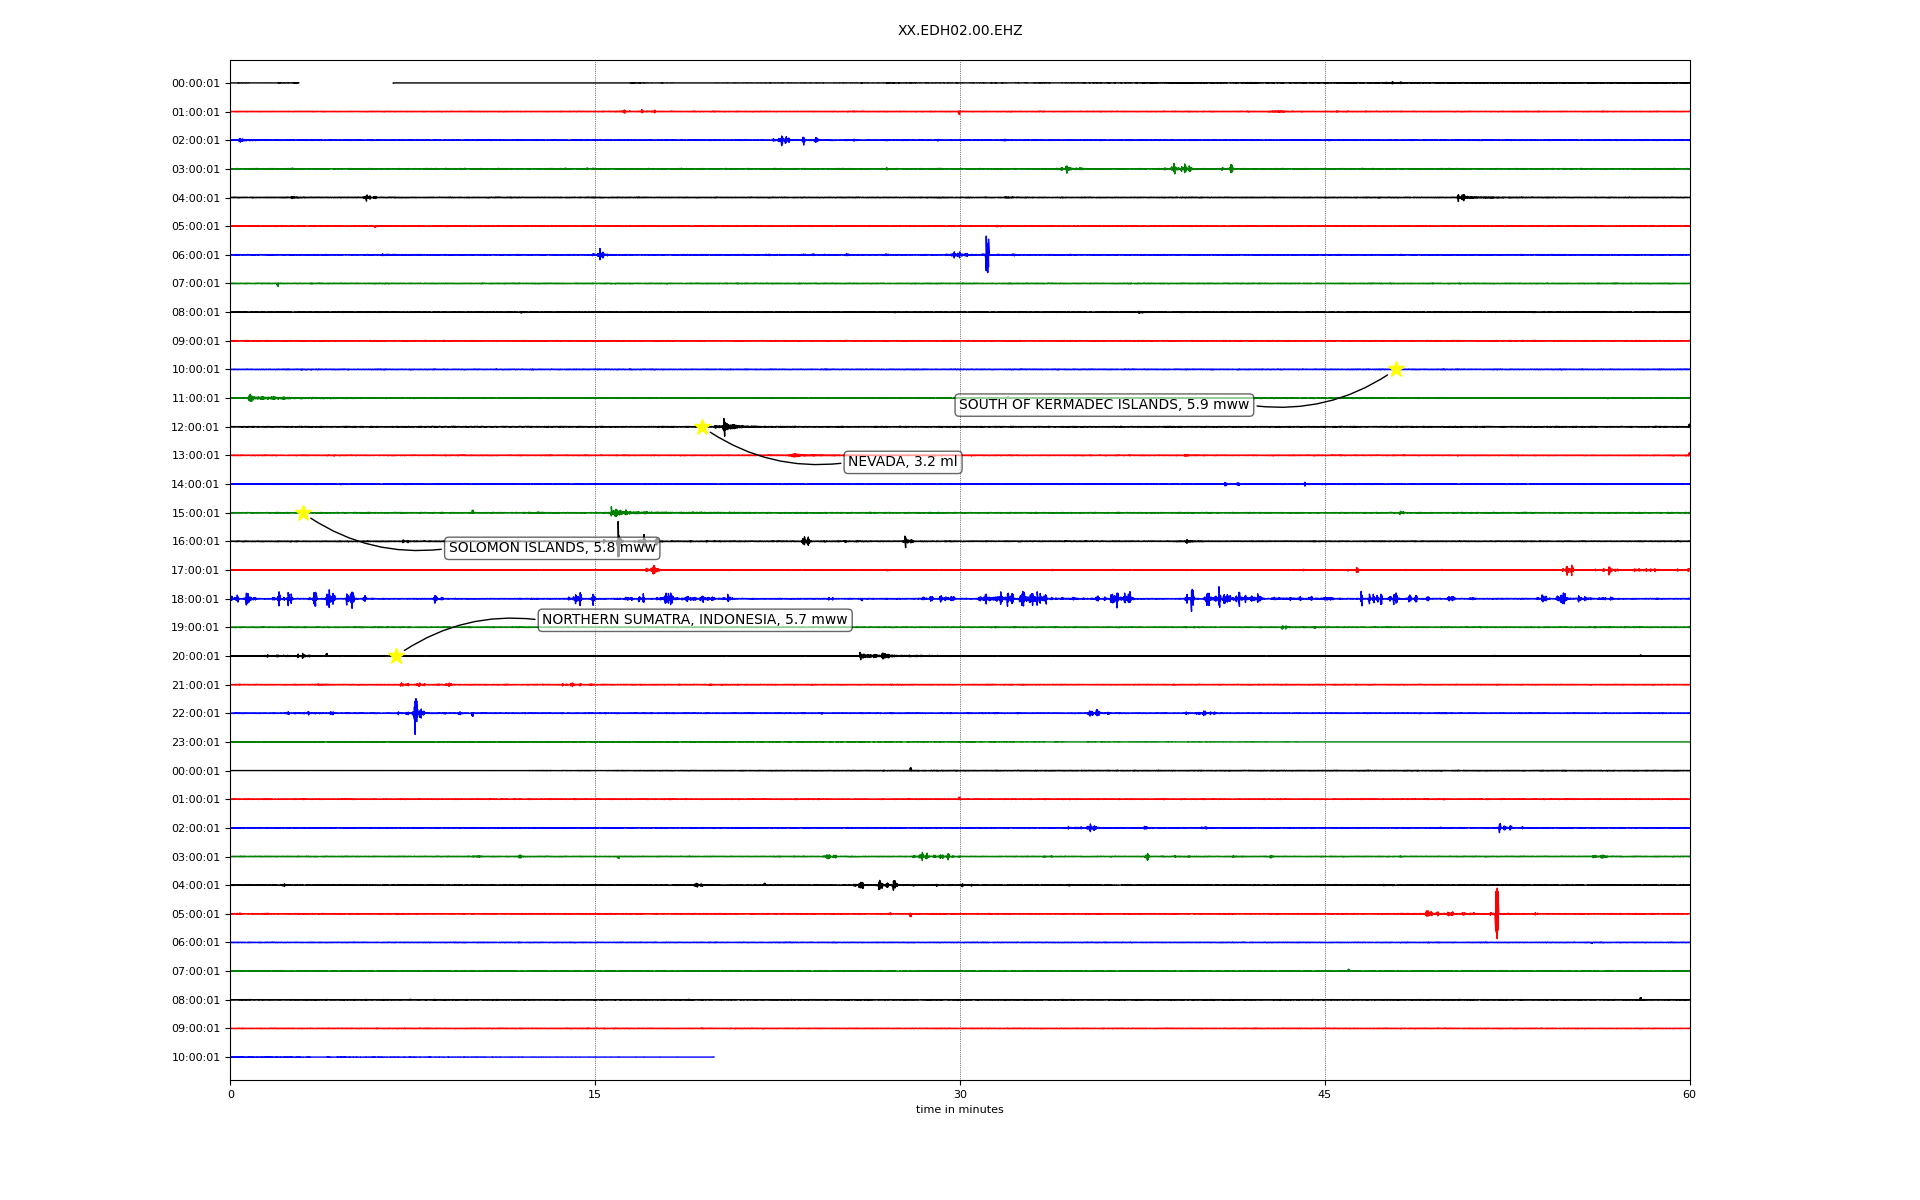
Task: Click the blue spike on 22:00:01 trace
Action: (x=415, y=715)
